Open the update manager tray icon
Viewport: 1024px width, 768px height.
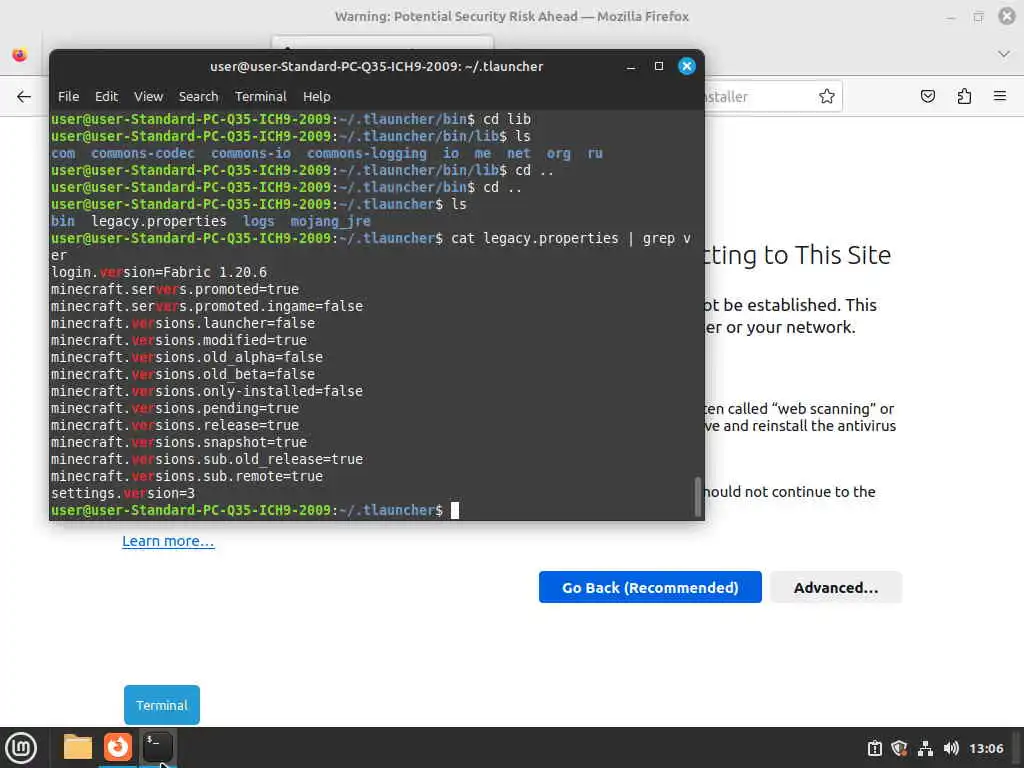pyautogui.click(x=874, y=748)
